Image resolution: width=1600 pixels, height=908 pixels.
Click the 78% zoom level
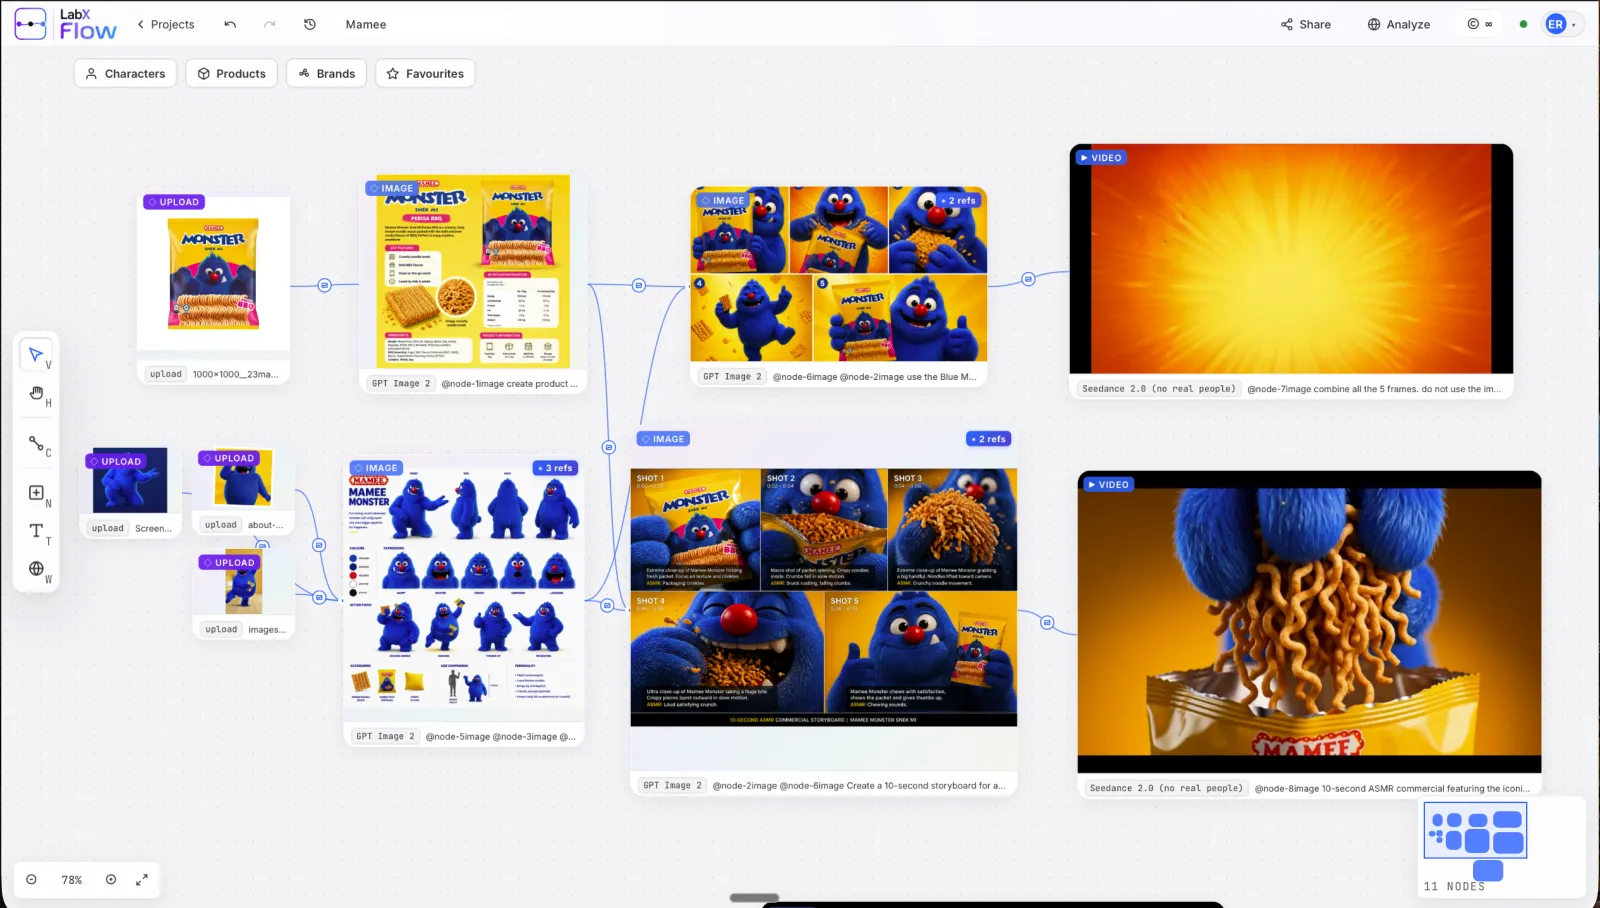[72, 880]
